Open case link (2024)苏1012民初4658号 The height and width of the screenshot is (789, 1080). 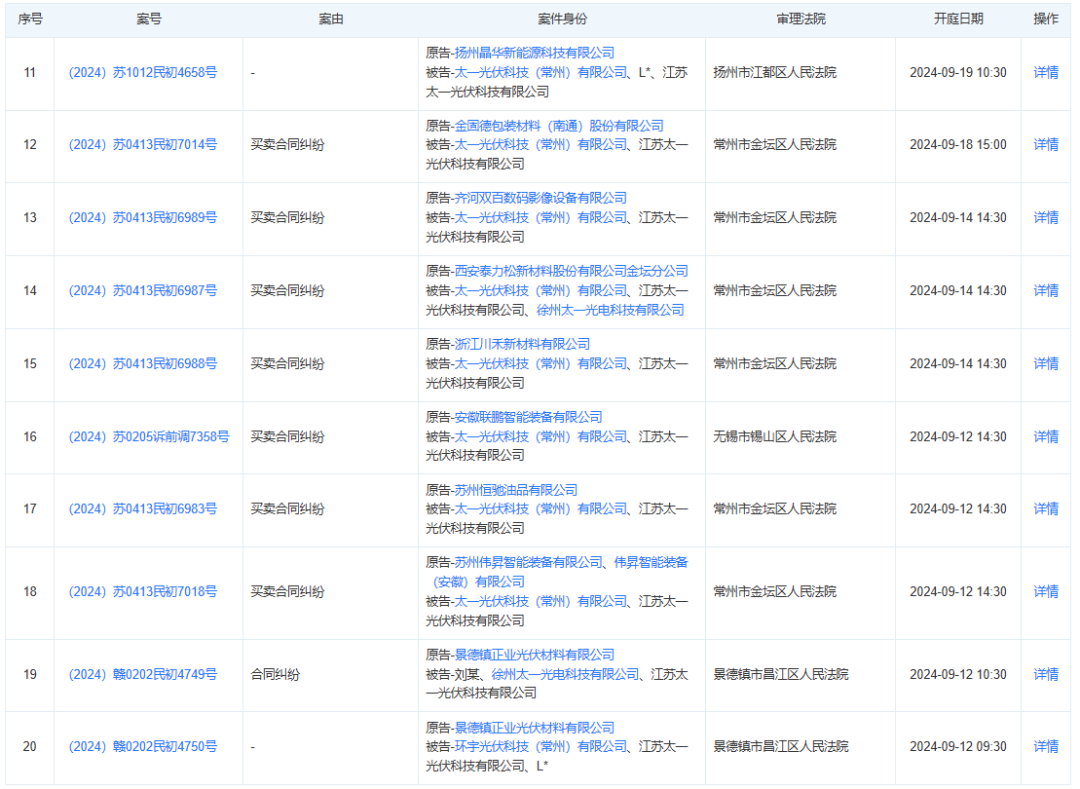[x=142, y=73]
